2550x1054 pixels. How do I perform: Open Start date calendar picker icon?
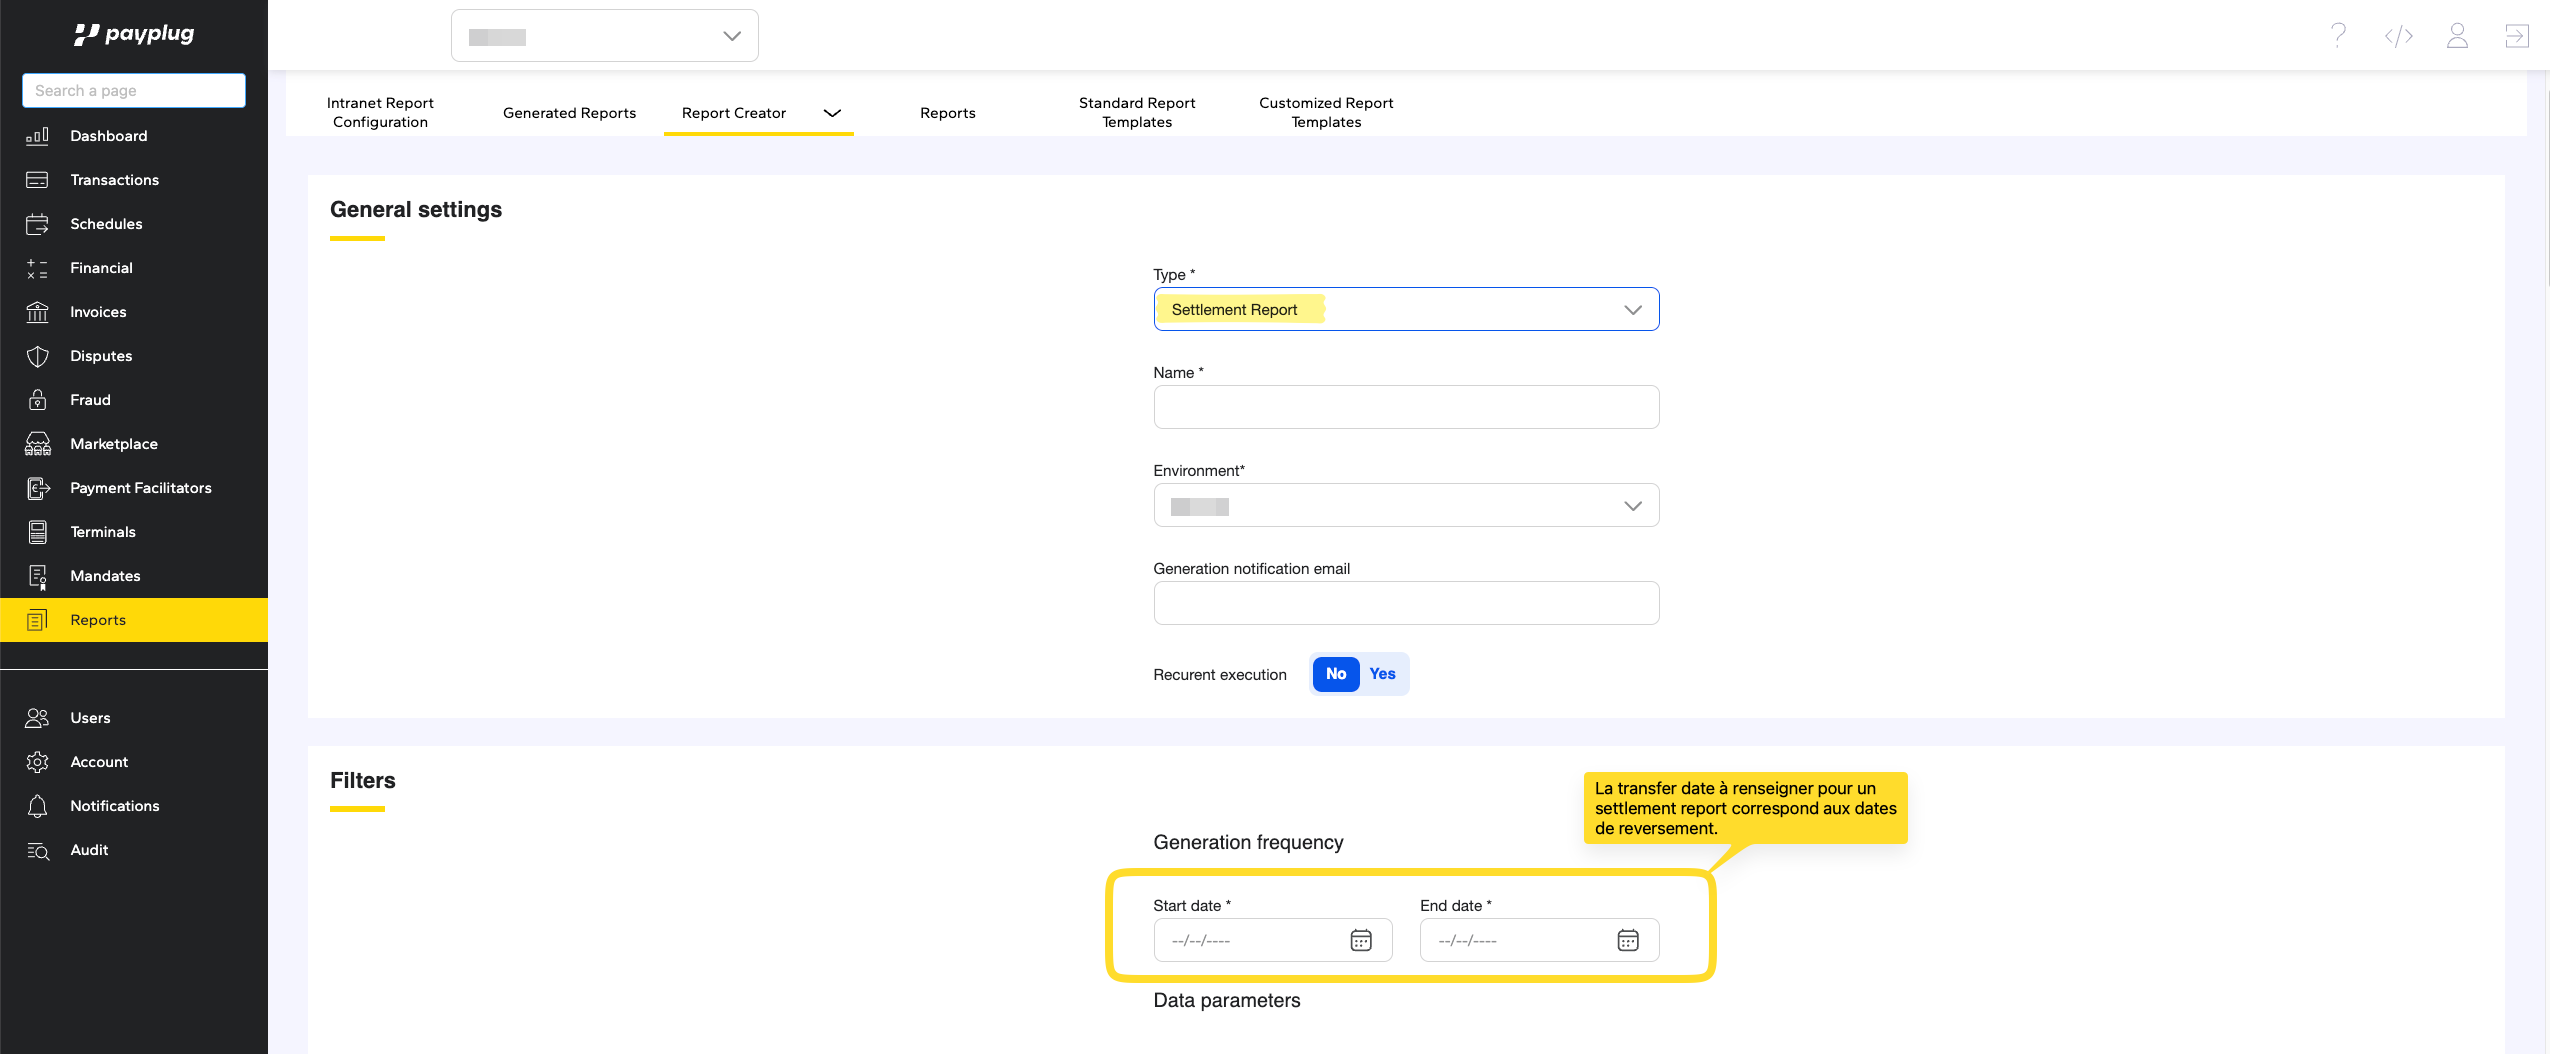tap(1360, 940)
